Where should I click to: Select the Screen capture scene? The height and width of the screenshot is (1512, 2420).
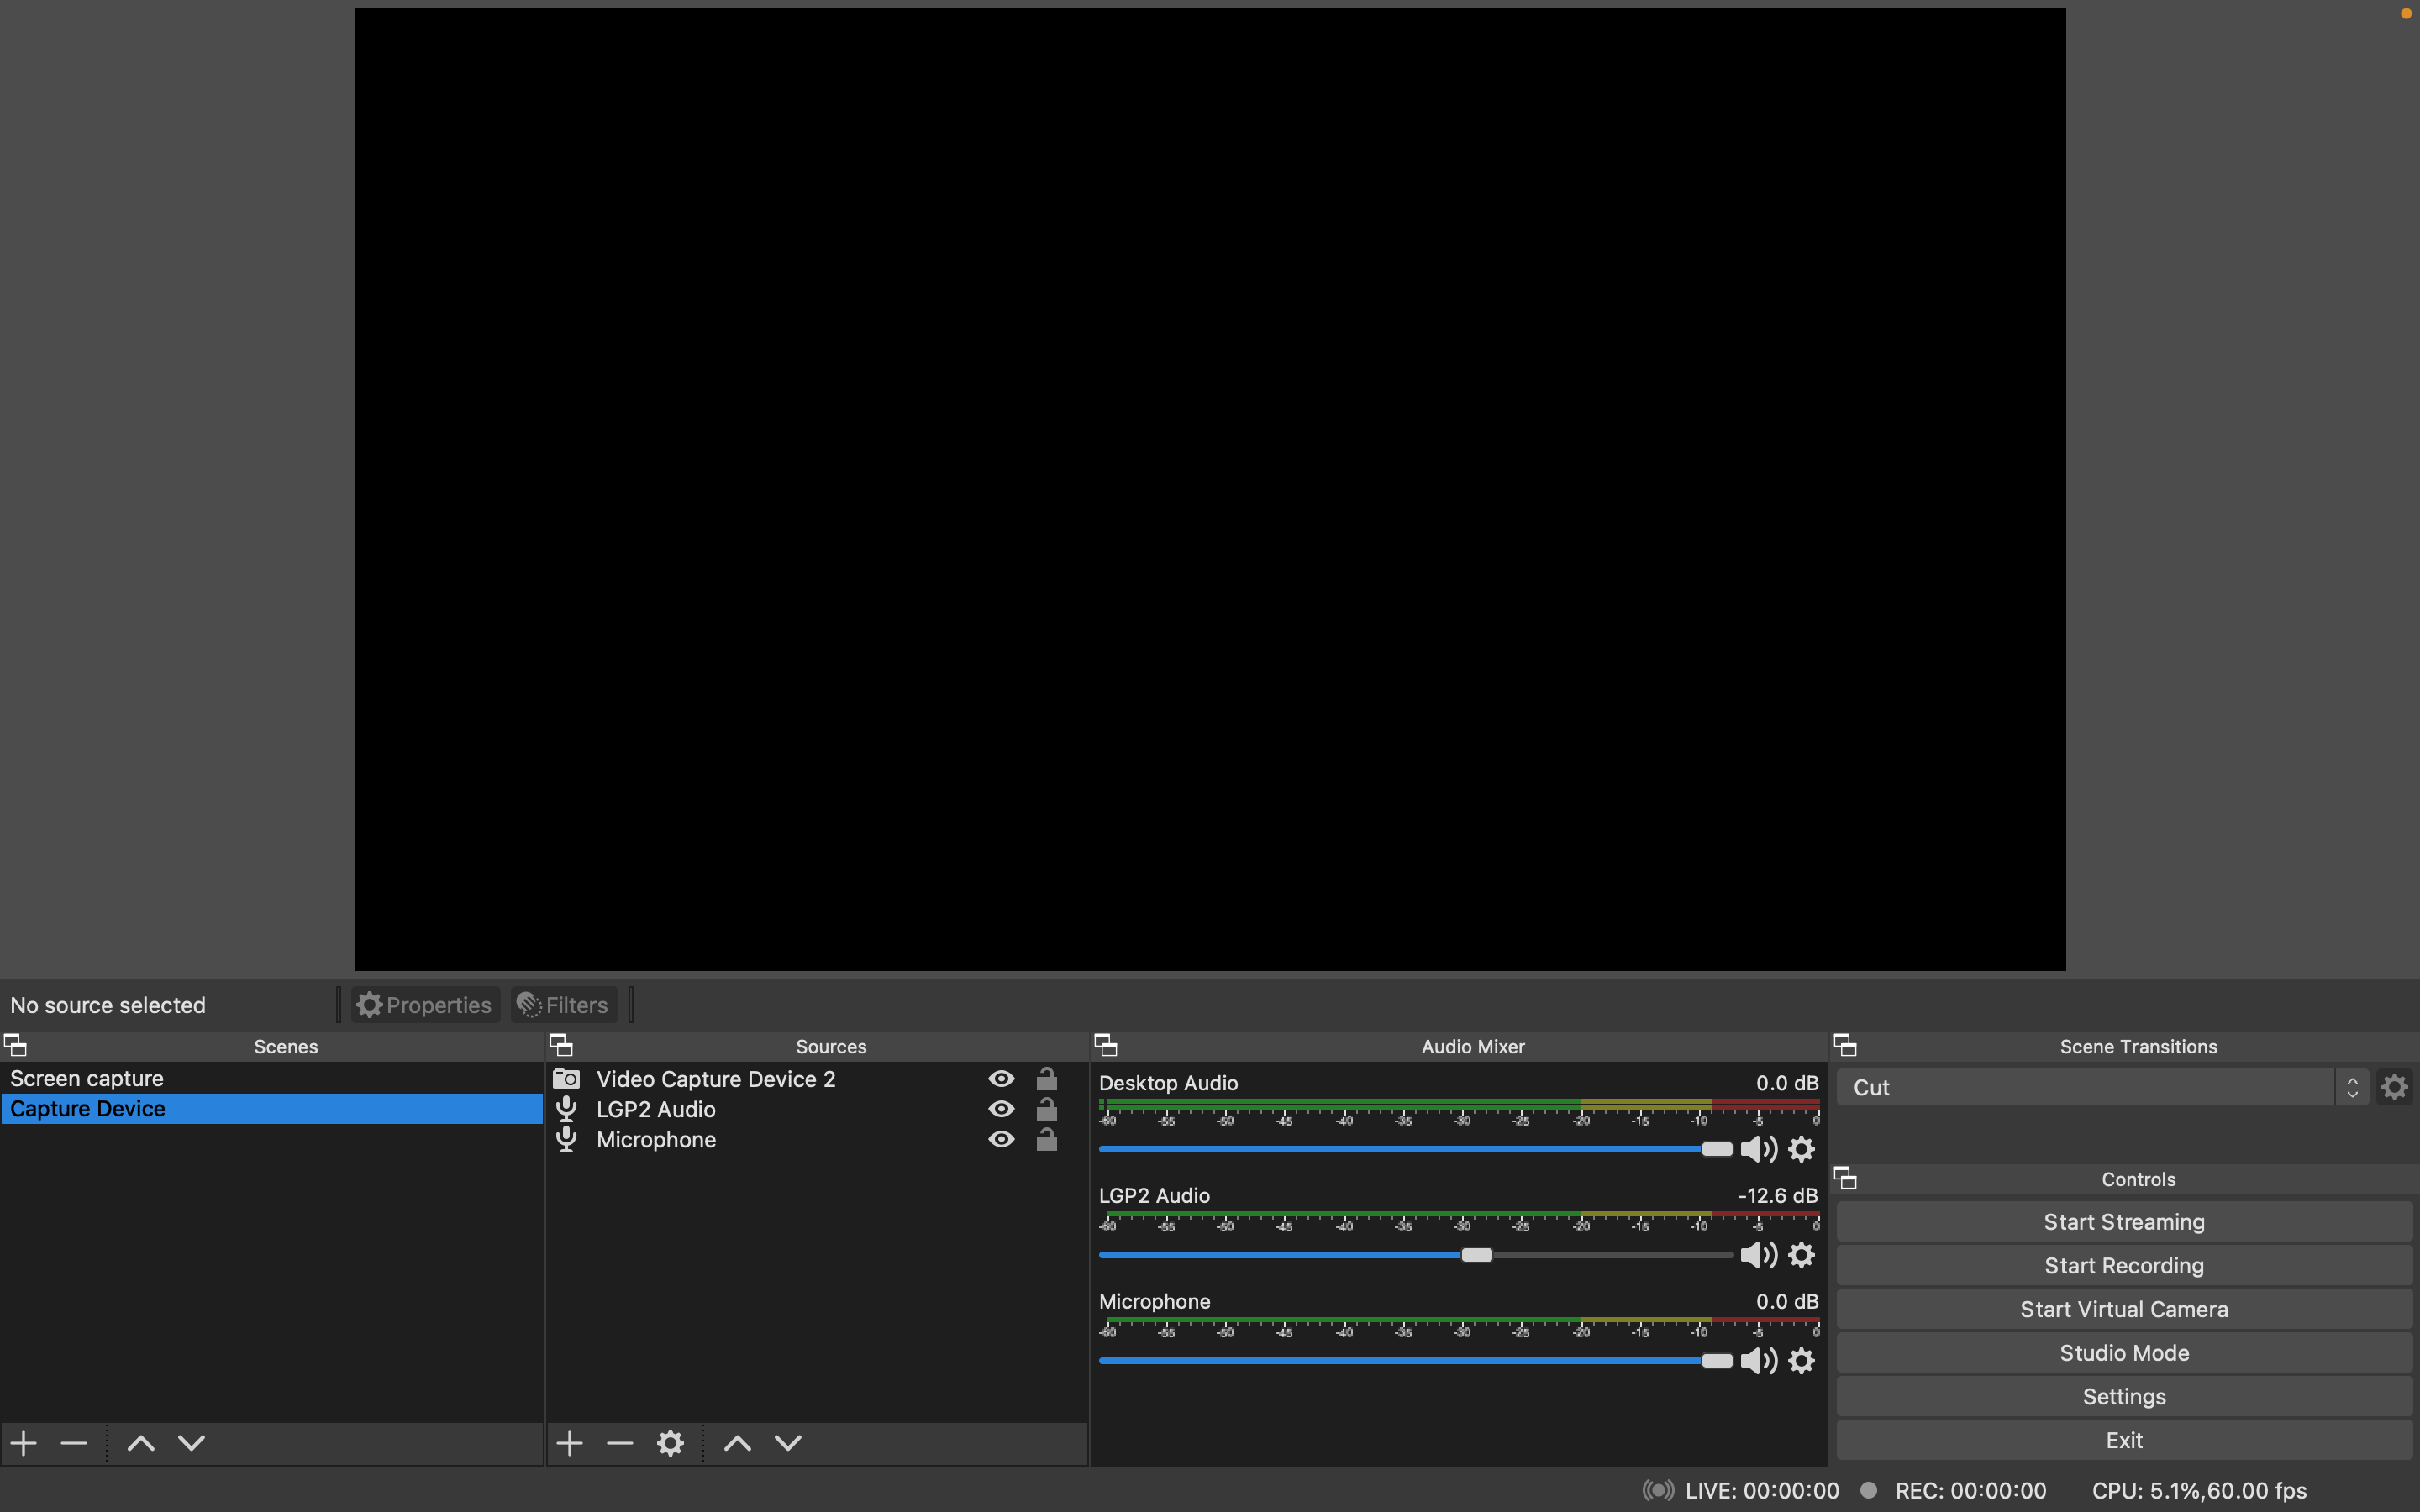pyautogui.click(x=87, y=1078)
